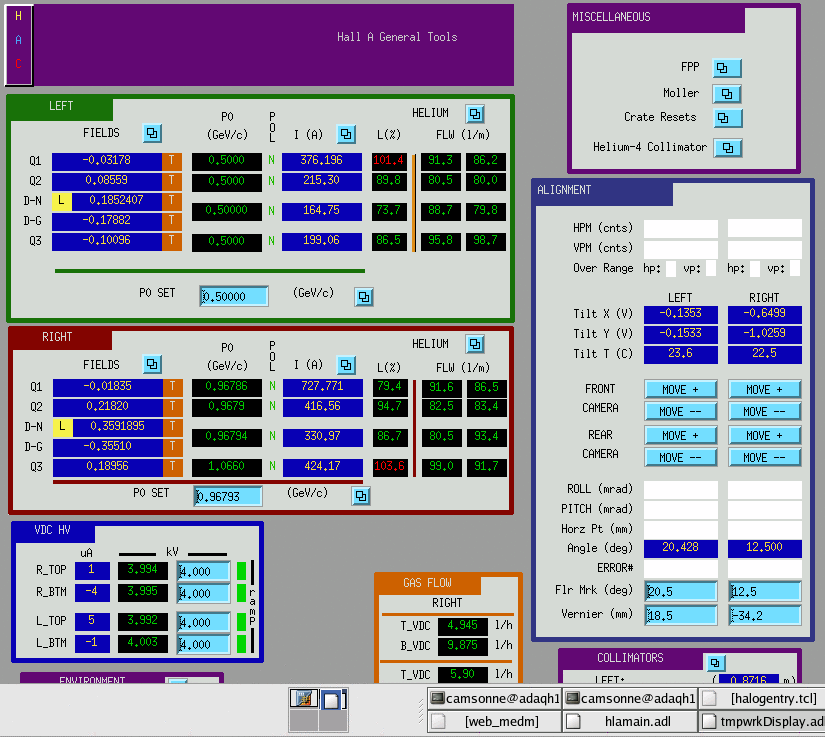This screenshot has width=825, height=737.
Task: Open related display beside RIGHT P0 SET
Action: [361, 496]
